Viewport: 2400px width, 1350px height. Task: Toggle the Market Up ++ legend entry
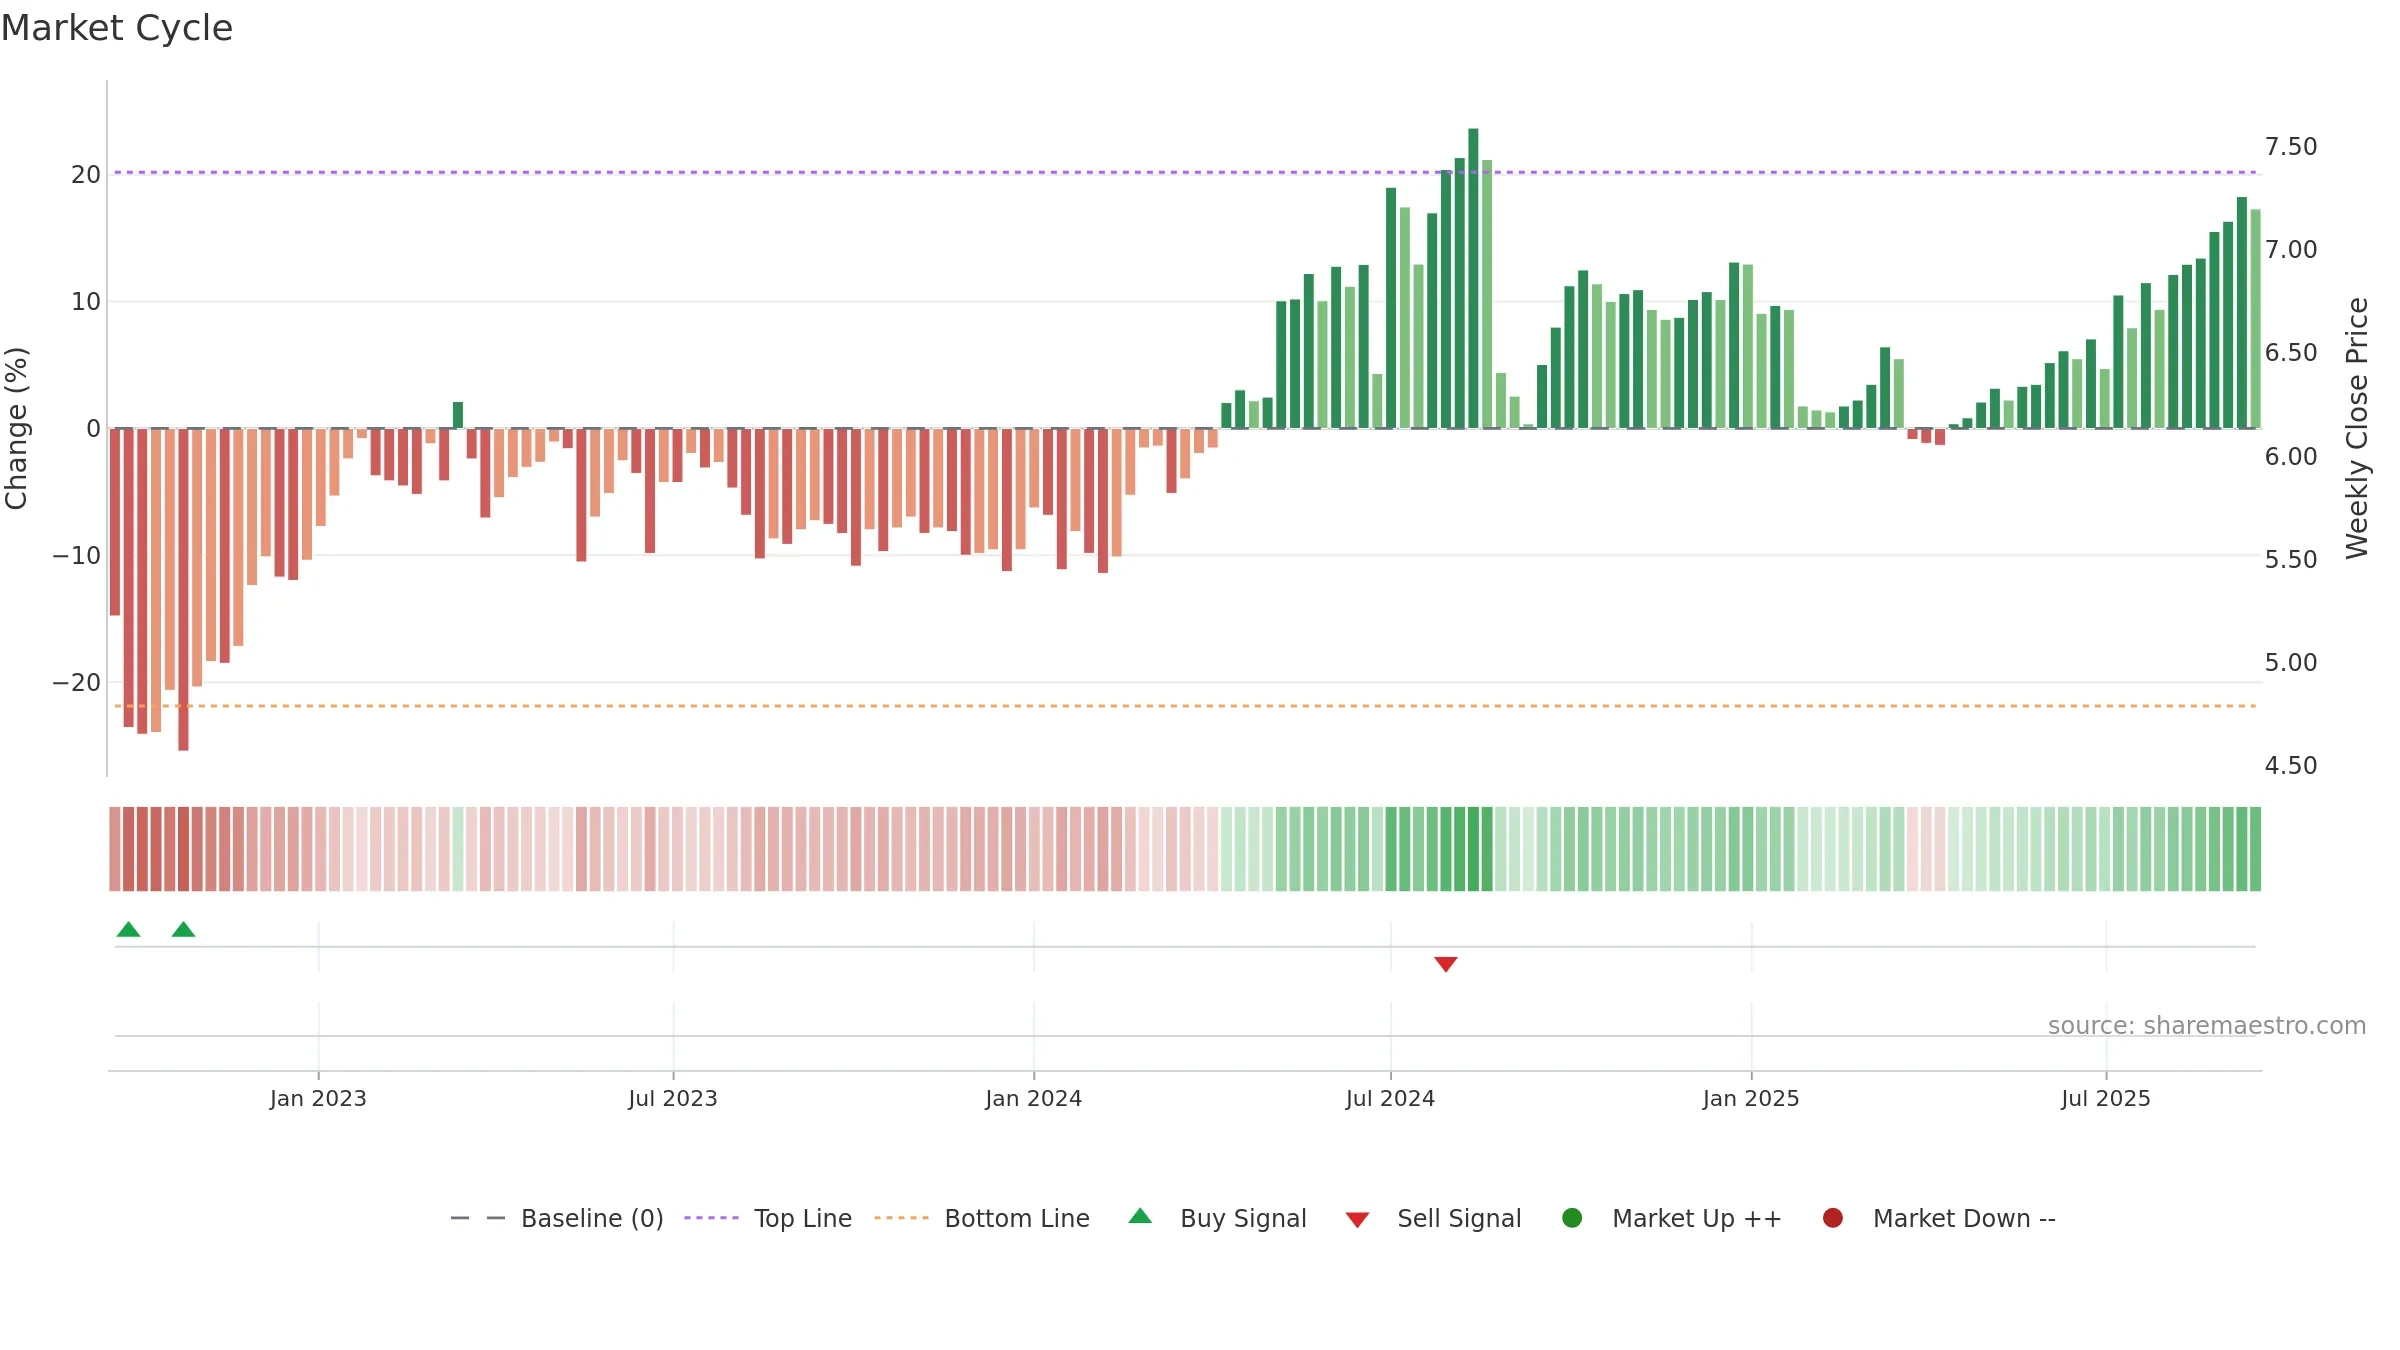click(x=1672, y=1218)
